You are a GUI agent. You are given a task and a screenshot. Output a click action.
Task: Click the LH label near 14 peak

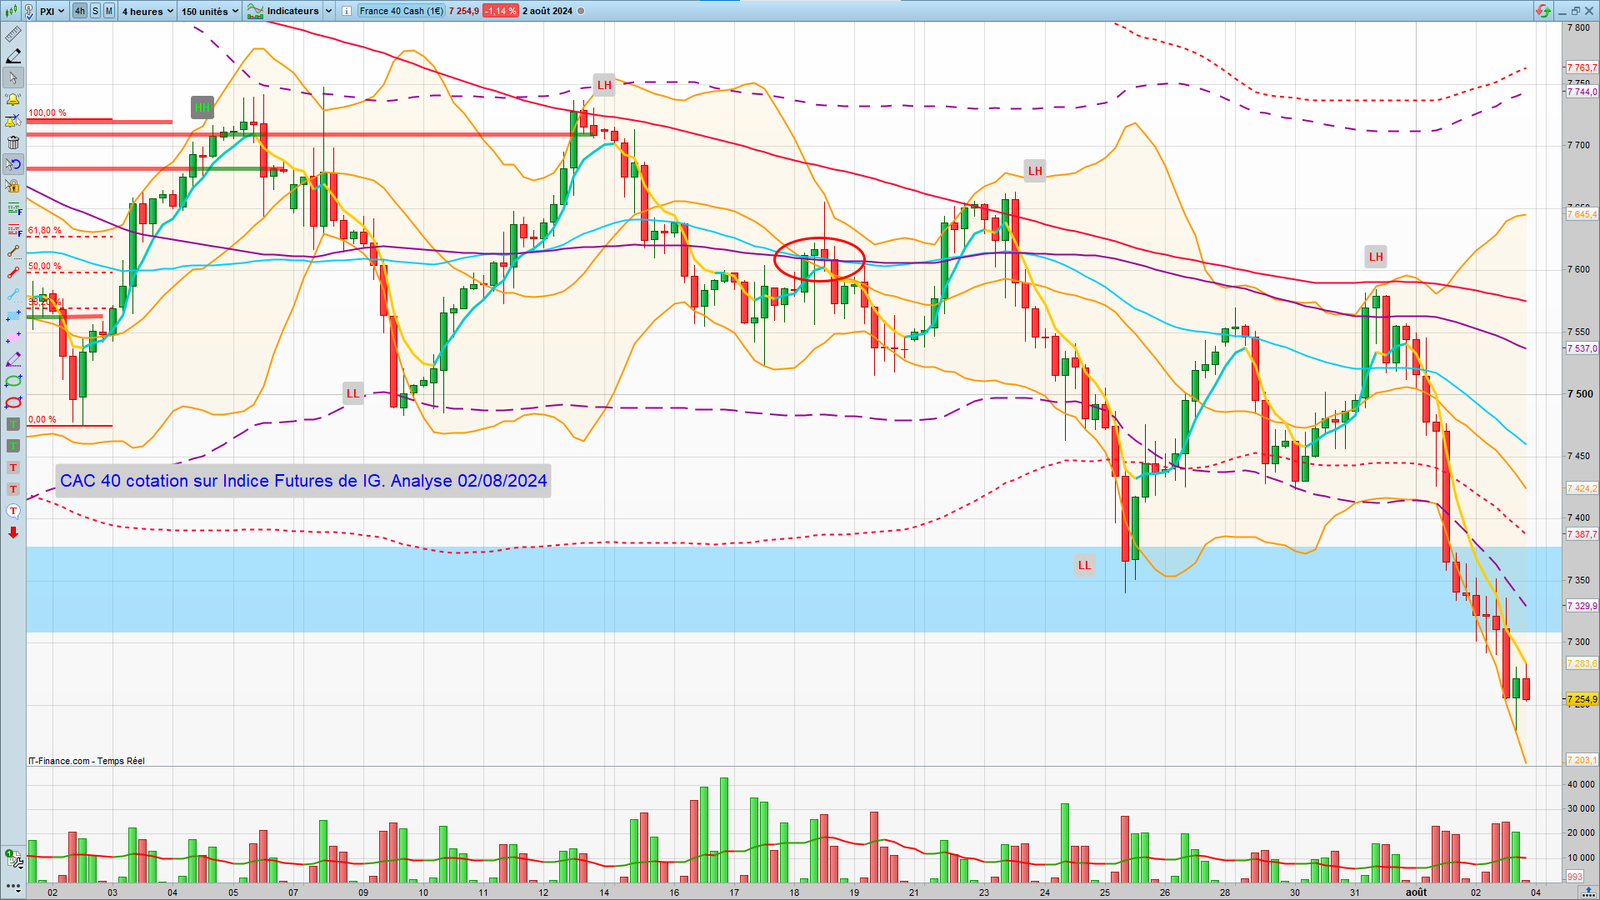(604, 85)
